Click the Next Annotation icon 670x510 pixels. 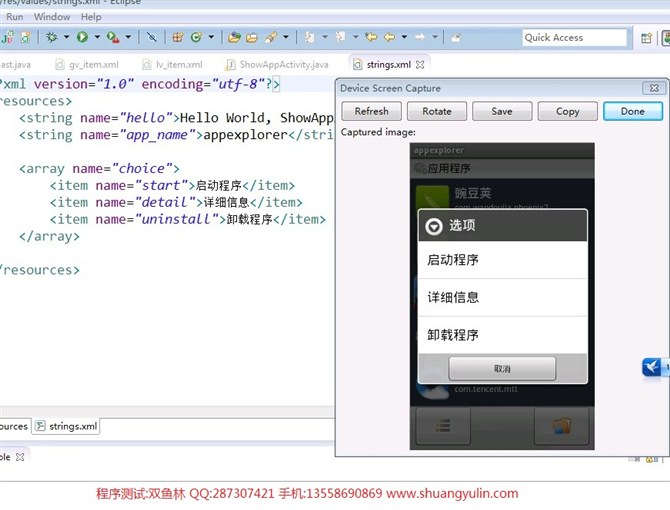309,37
